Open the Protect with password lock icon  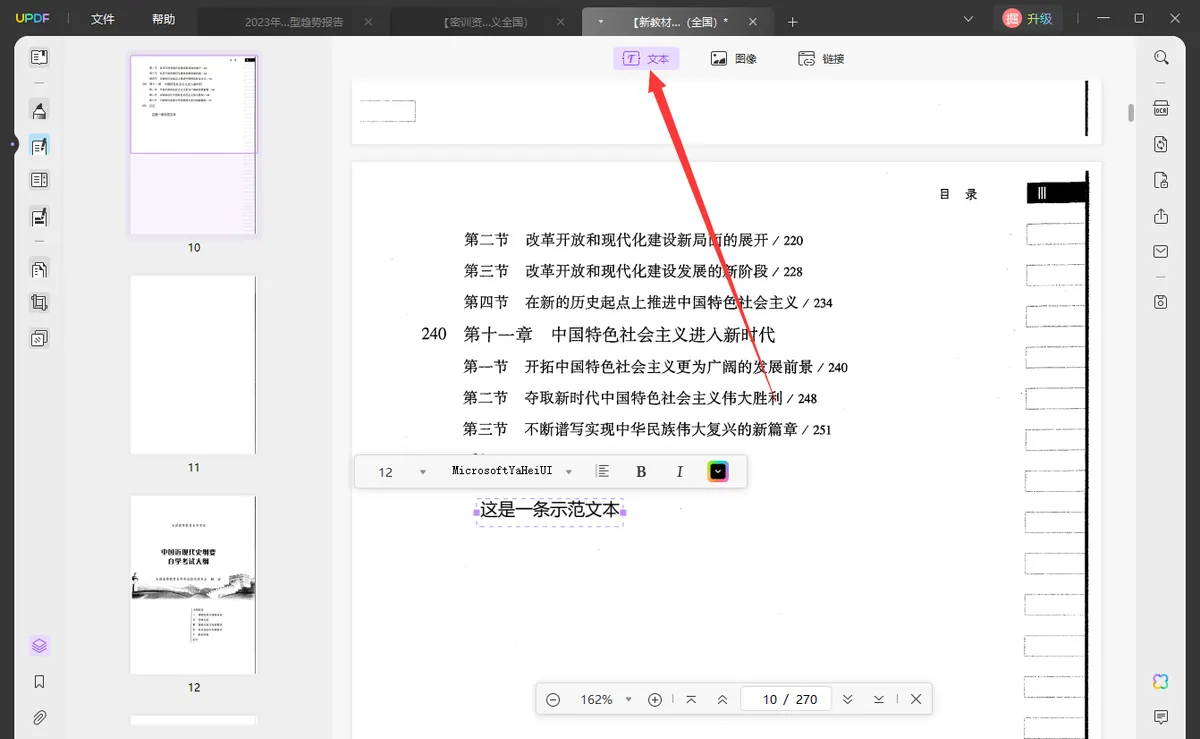click(x=1161, y=180)
